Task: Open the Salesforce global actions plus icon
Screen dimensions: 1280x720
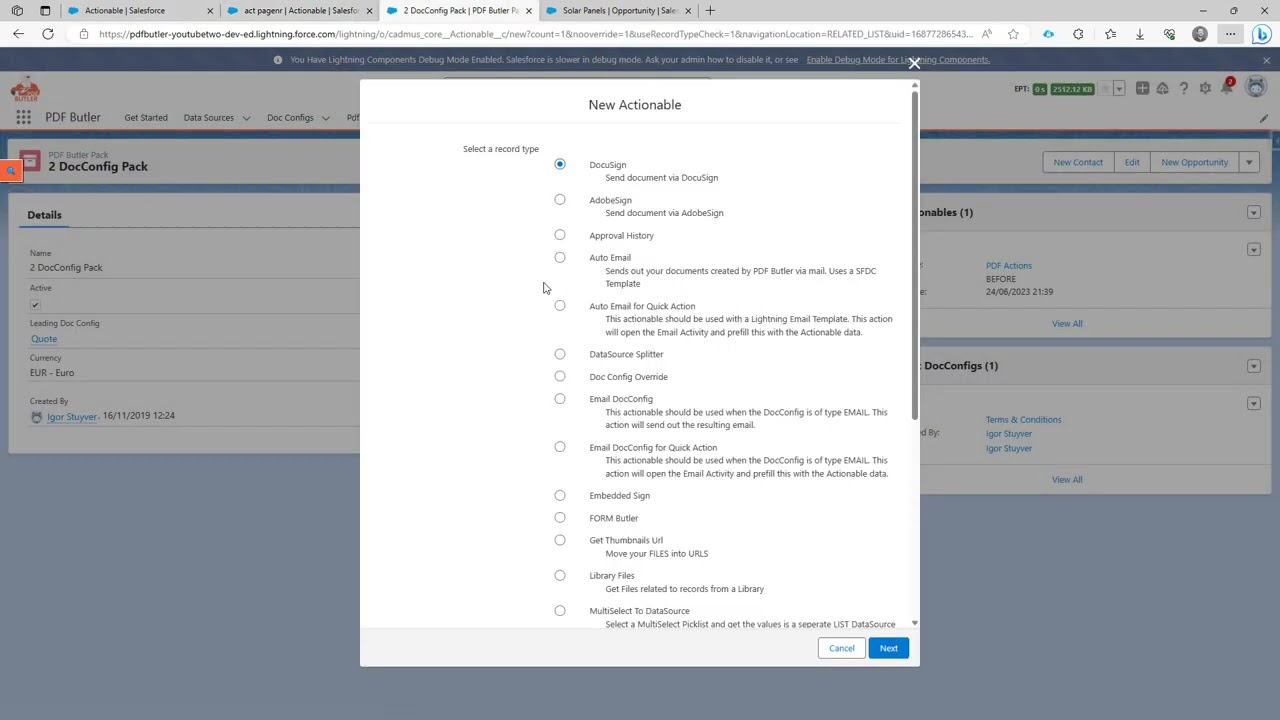Action: pos(1142,89)
